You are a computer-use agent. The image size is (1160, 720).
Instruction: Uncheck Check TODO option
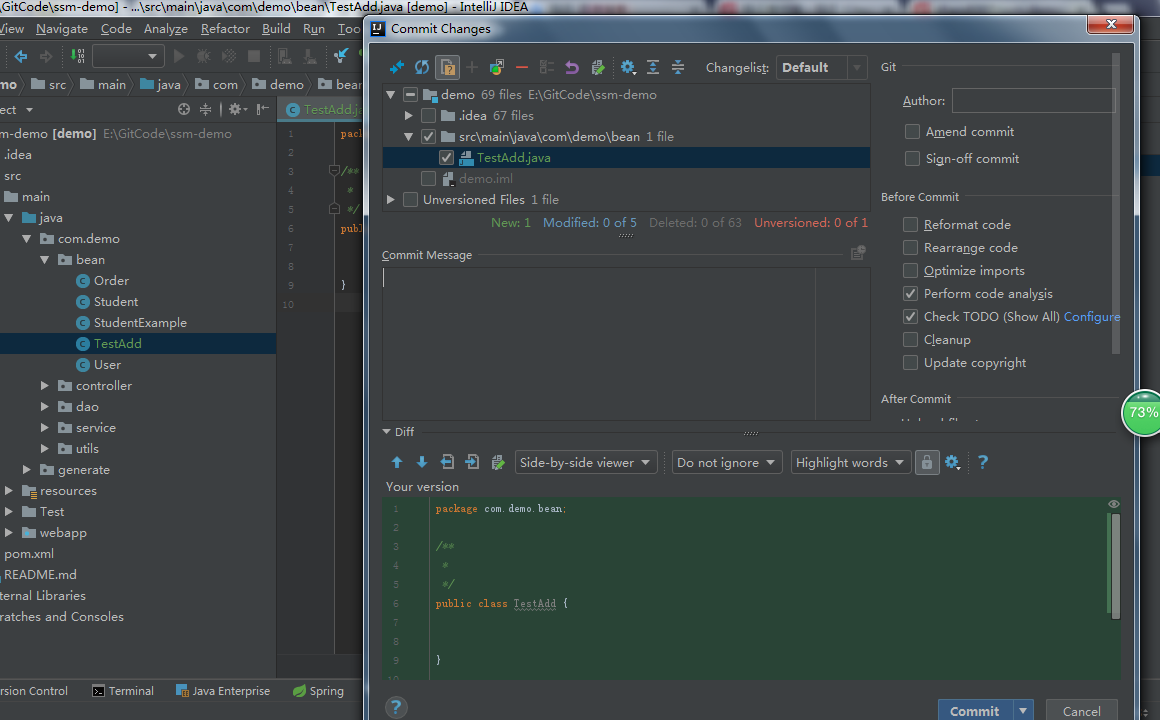pyautogui.click(x=911, y=317)
